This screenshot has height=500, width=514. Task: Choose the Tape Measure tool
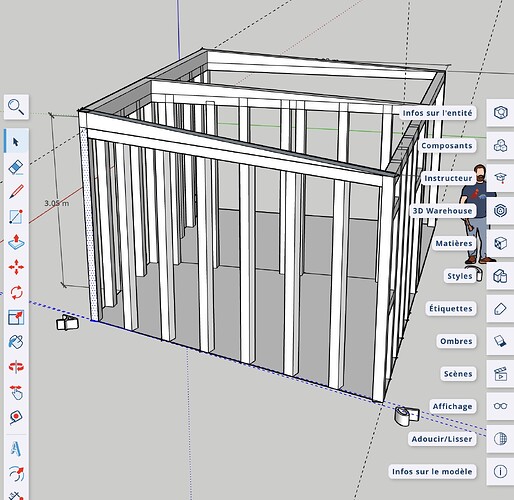[x=16, y=417]
